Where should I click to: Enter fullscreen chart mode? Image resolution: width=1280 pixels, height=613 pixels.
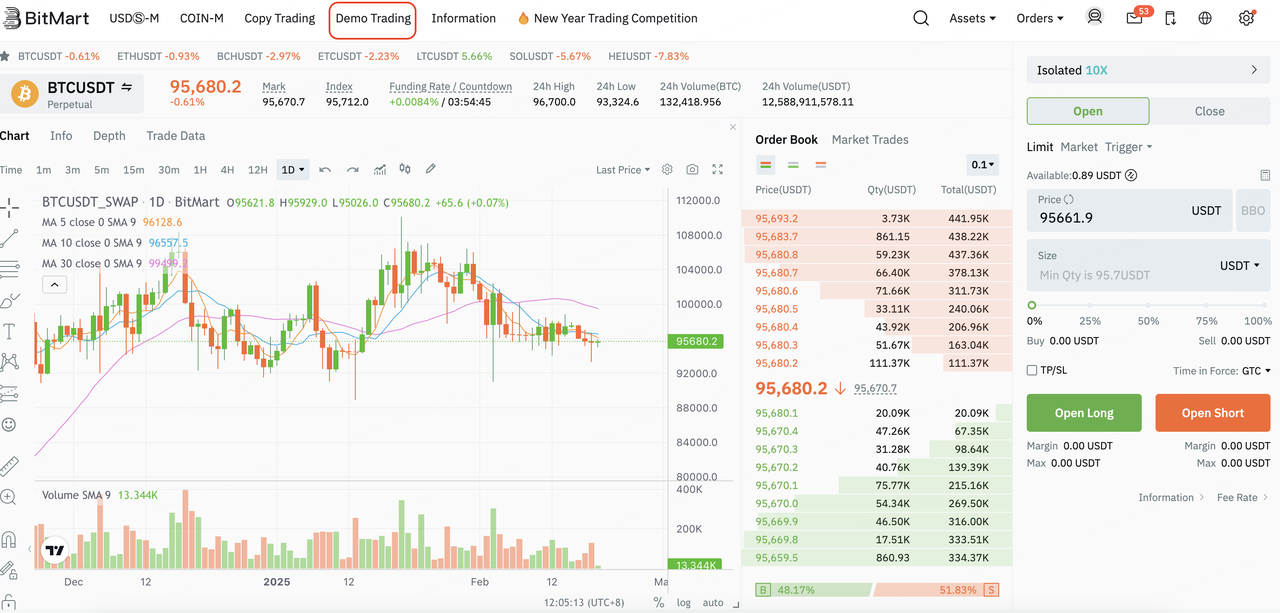(717, 170)
